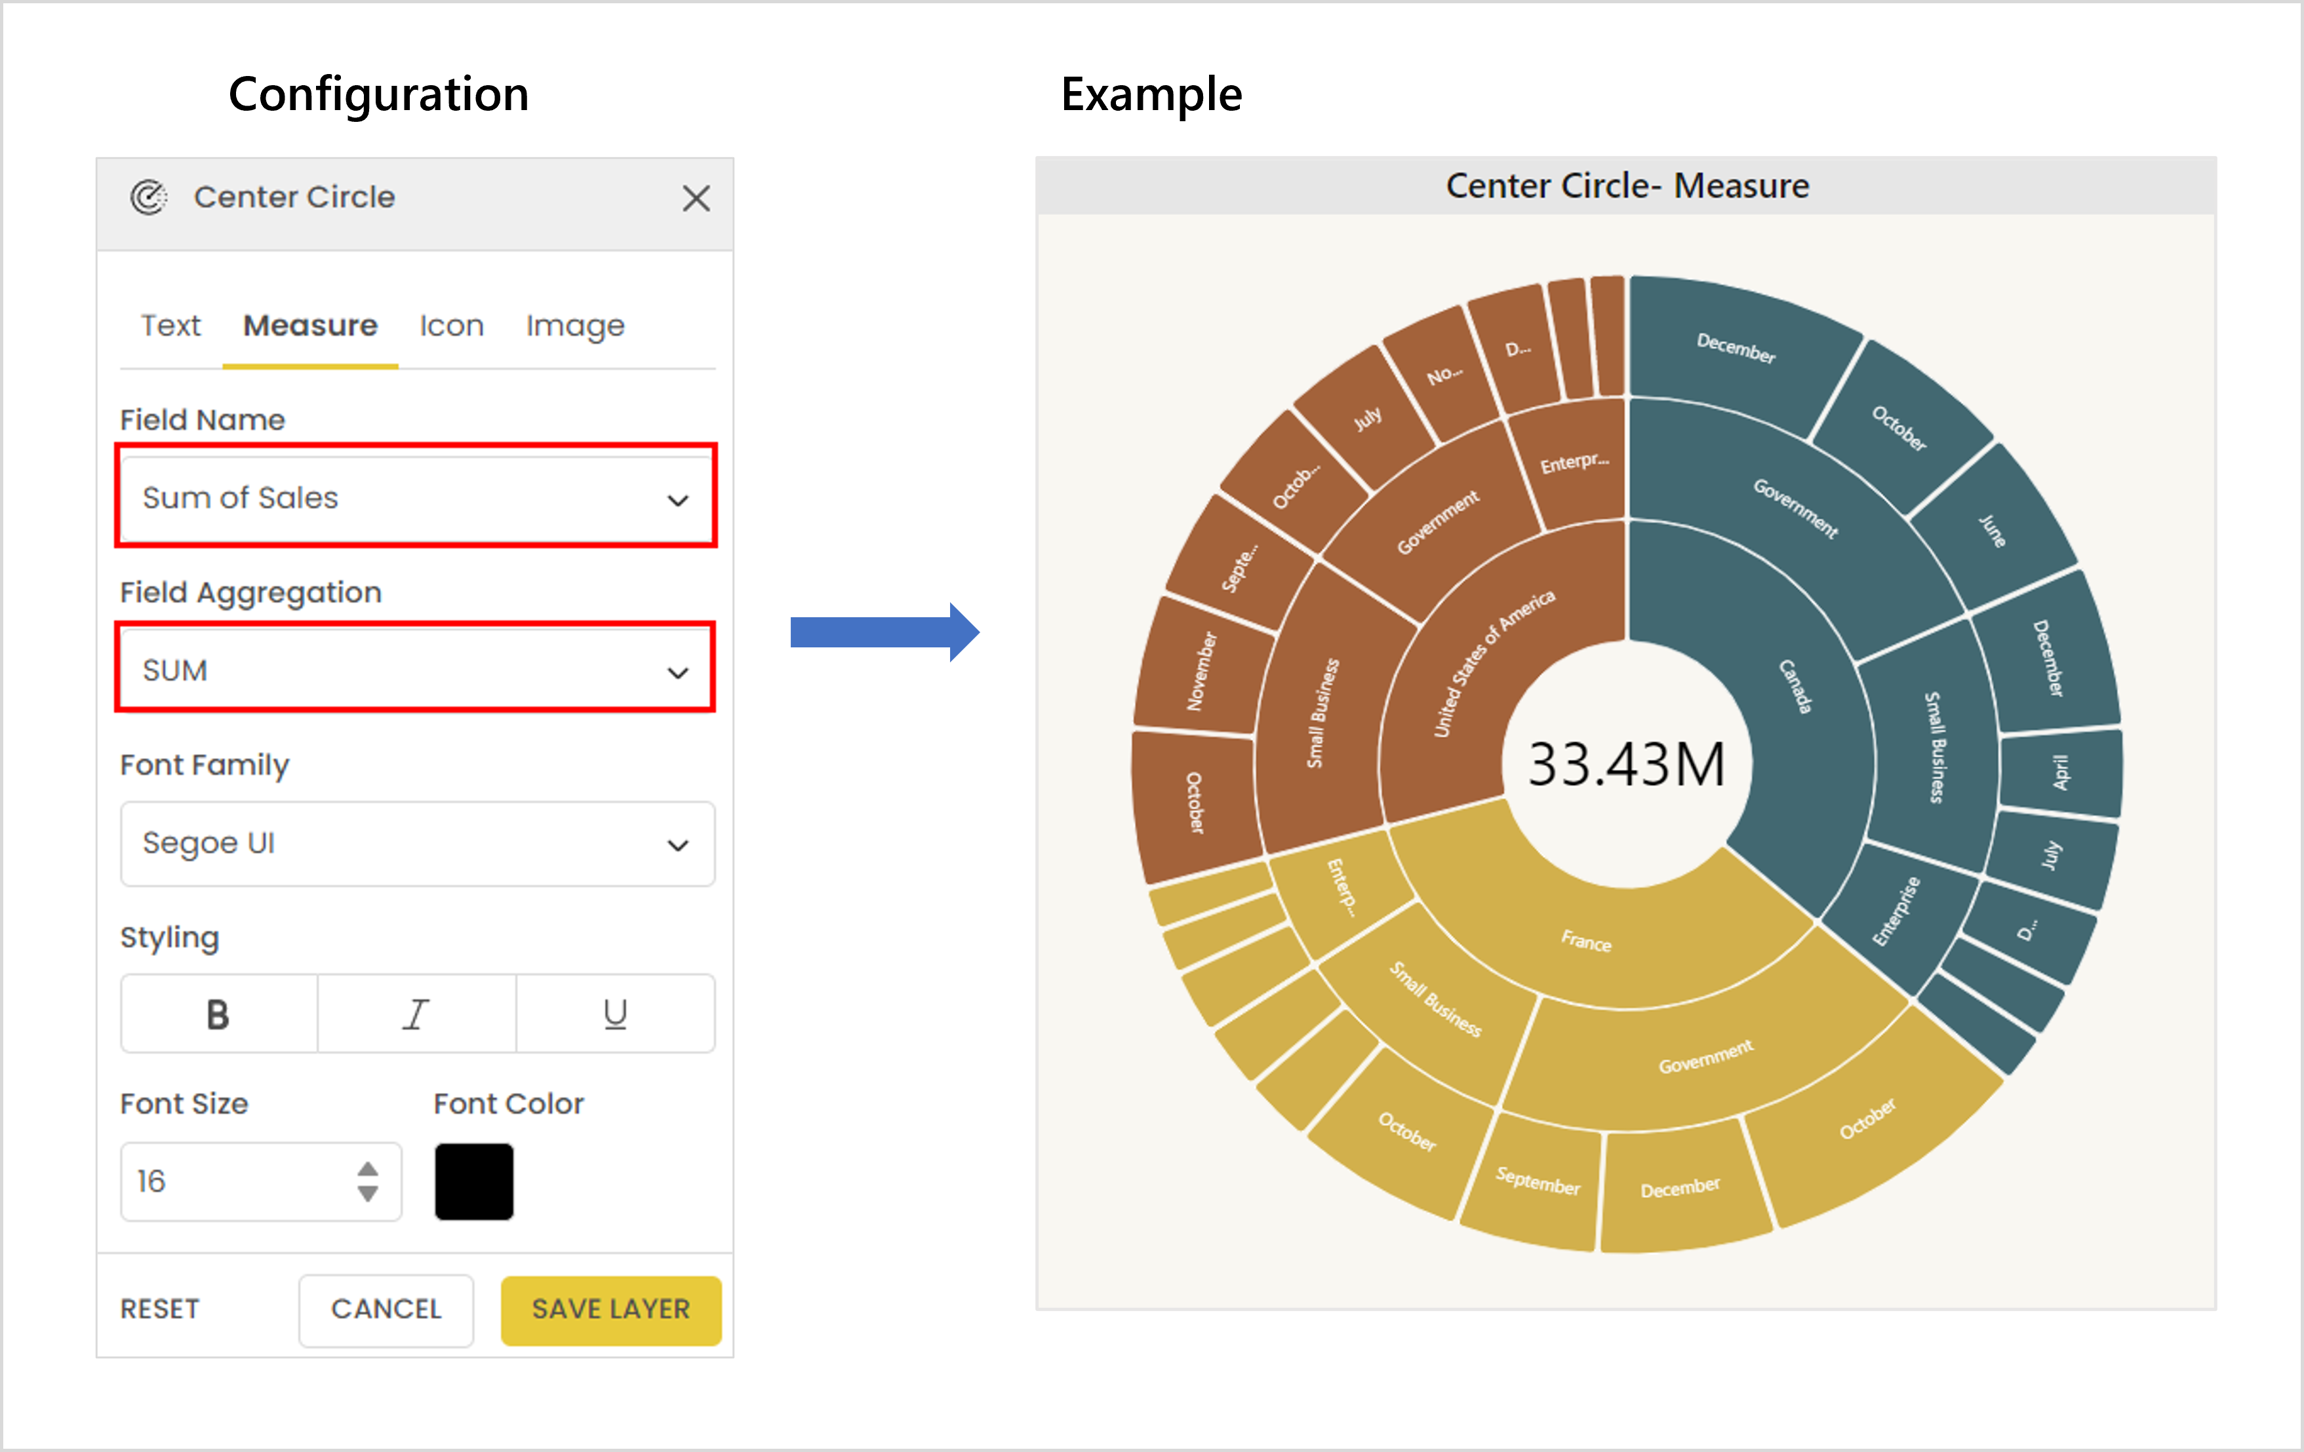Switch to the Icon tab
This screenshot has height=1452, width=2304.
tap(451, 326)
